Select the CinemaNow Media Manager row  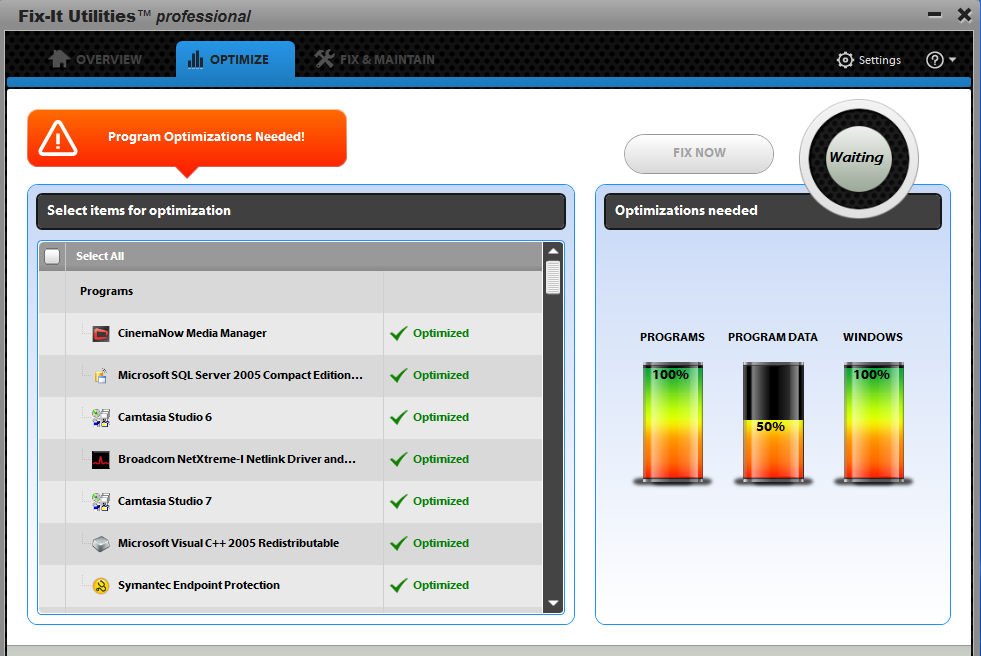pos(290,333)
